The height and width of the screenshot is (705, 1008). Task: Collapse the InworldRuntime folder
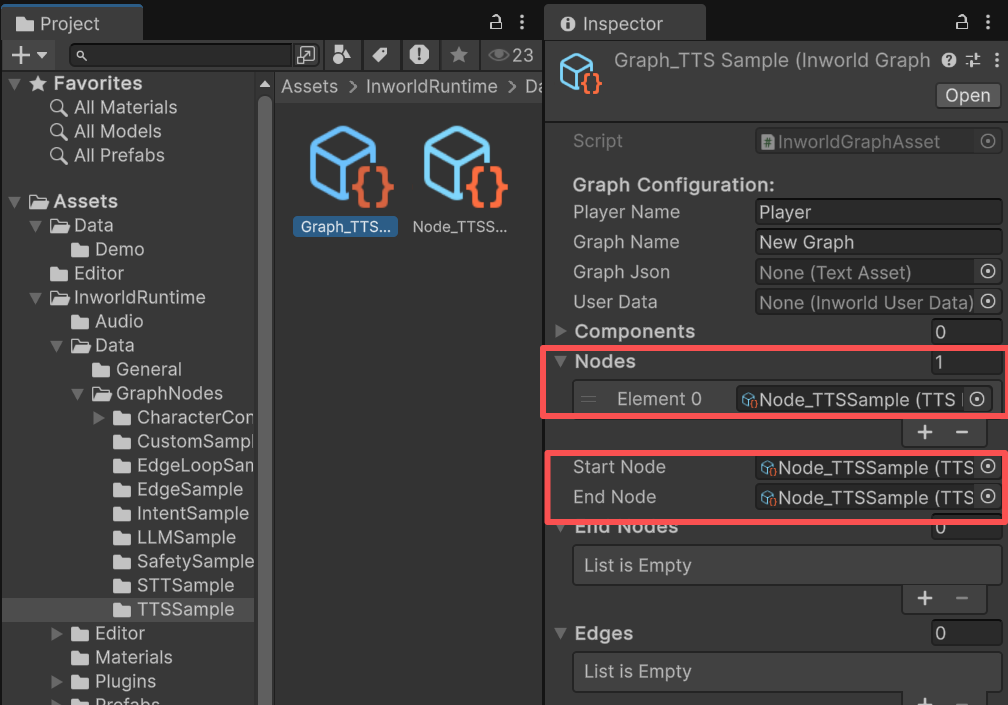coord(35,298)
